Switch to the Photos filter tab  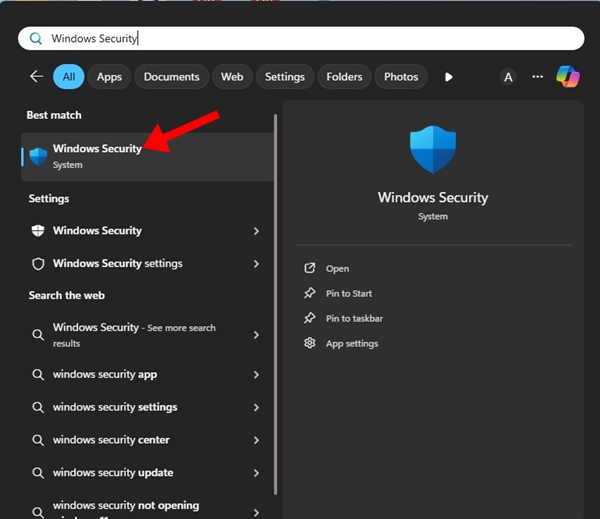[x=401, y=77]
